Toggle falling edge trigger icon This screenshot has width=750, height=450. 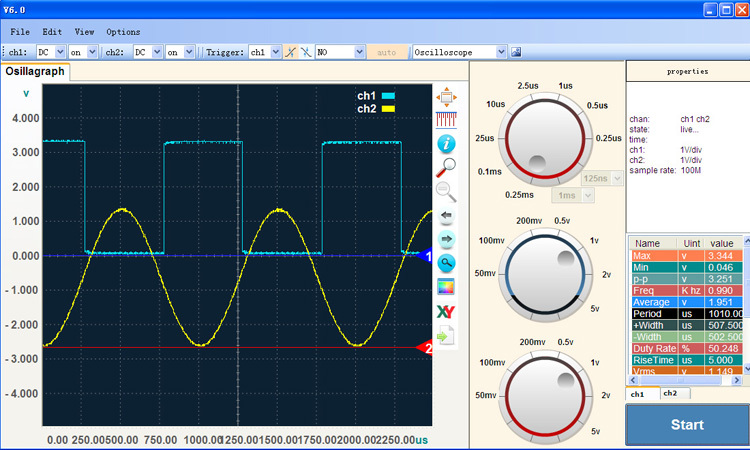pyautogui.click(x=305, y=51)
